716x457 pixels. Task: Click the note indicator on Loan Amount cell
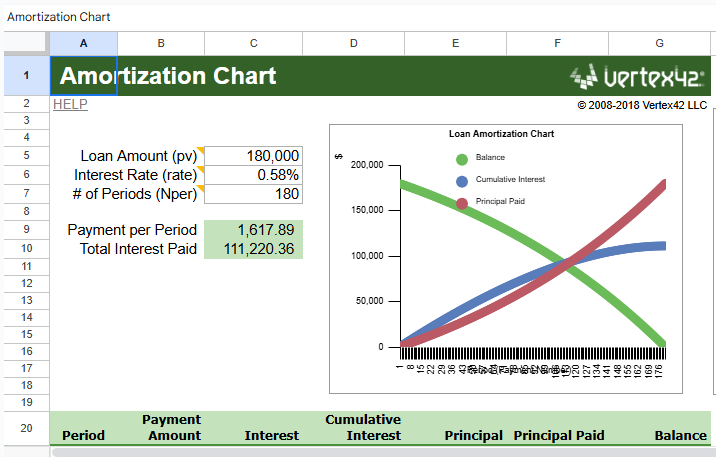point(199,150)
